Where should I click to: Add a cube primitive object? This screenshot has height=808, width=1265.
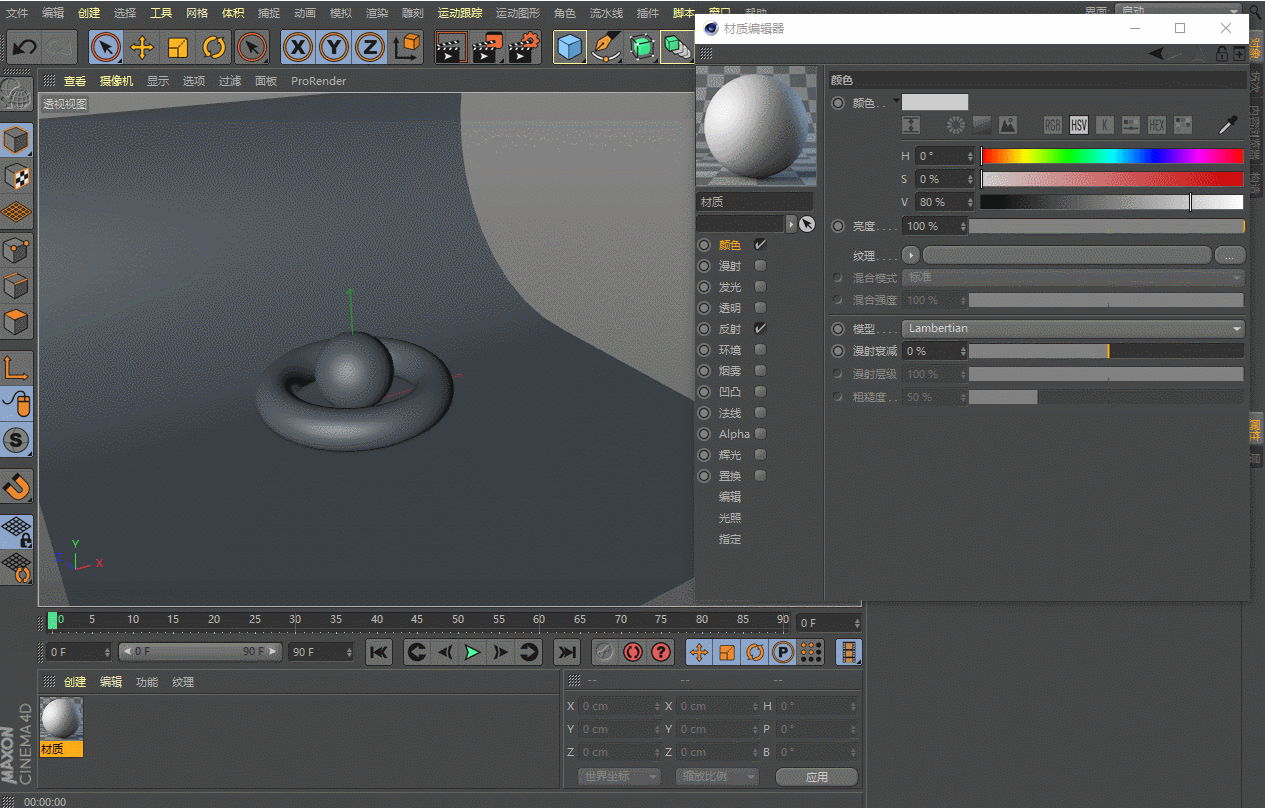tap(570, 47)
